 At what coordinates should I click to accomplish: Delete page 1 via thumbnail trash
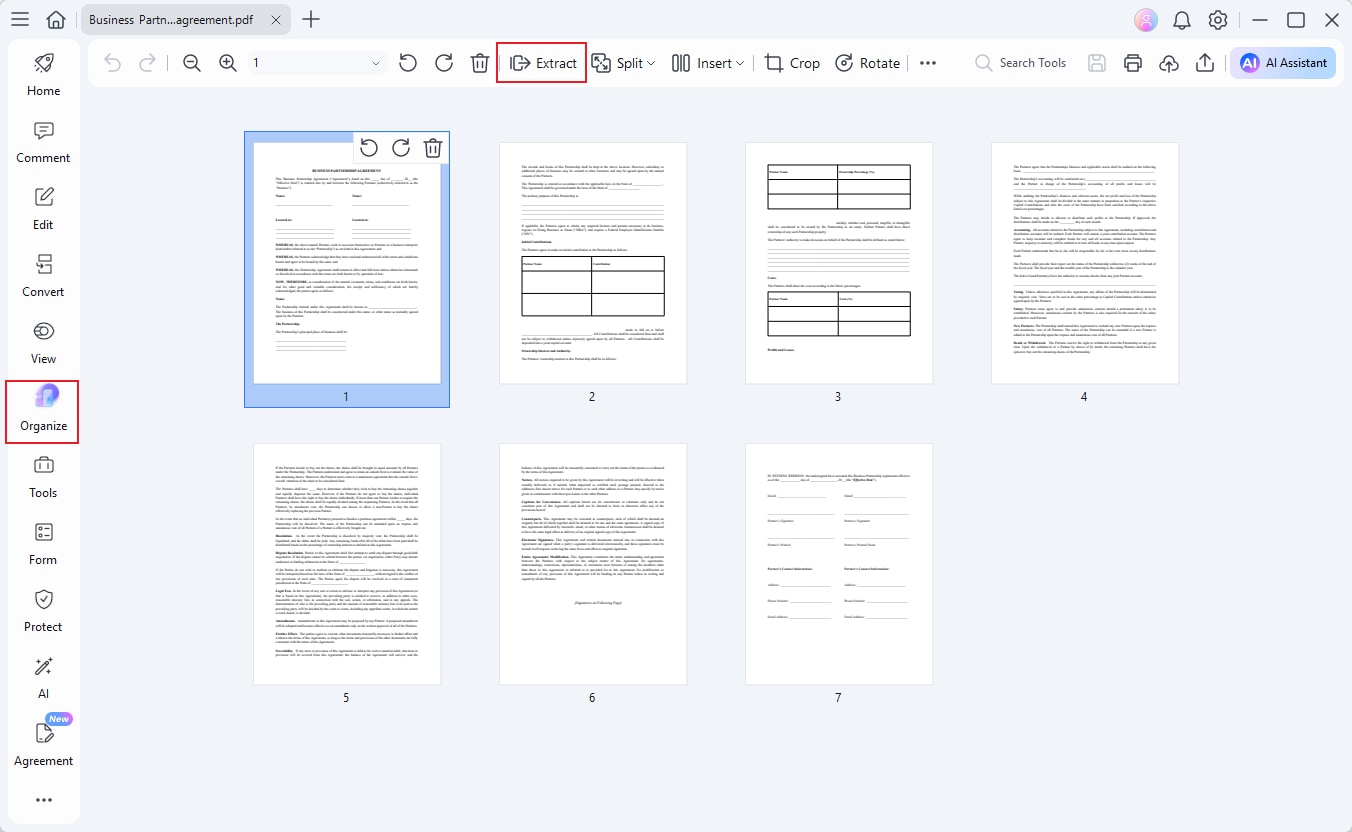[433, 148]
